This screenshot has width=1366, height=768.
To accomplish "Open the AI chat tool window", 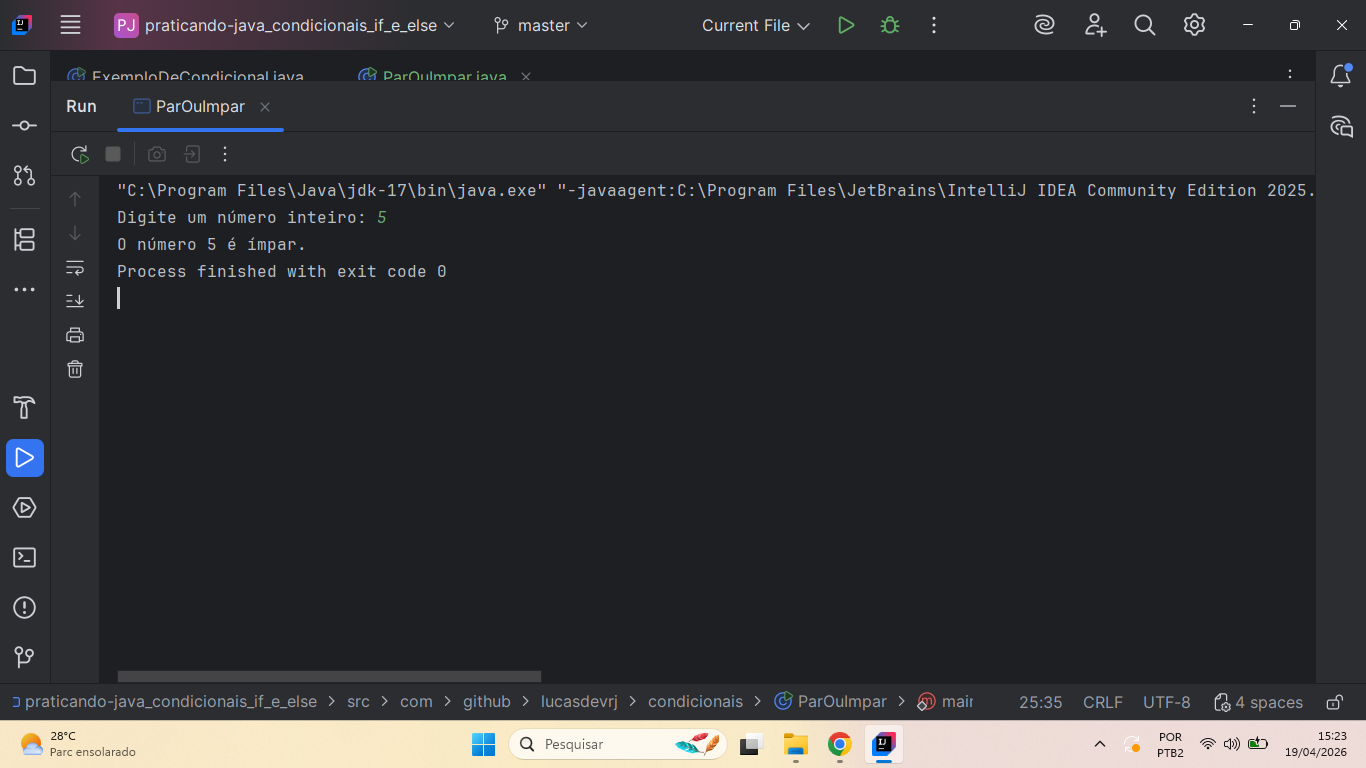I will point(1341,126).
